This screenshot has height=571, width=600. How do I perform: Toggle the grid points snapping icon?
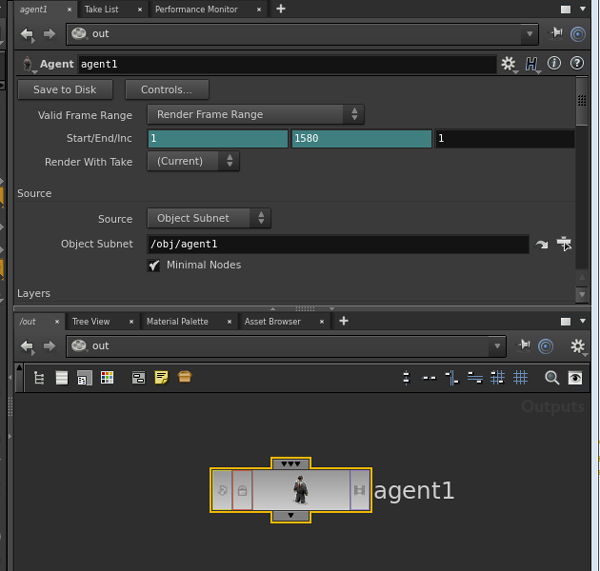click(x=497, y=378)
